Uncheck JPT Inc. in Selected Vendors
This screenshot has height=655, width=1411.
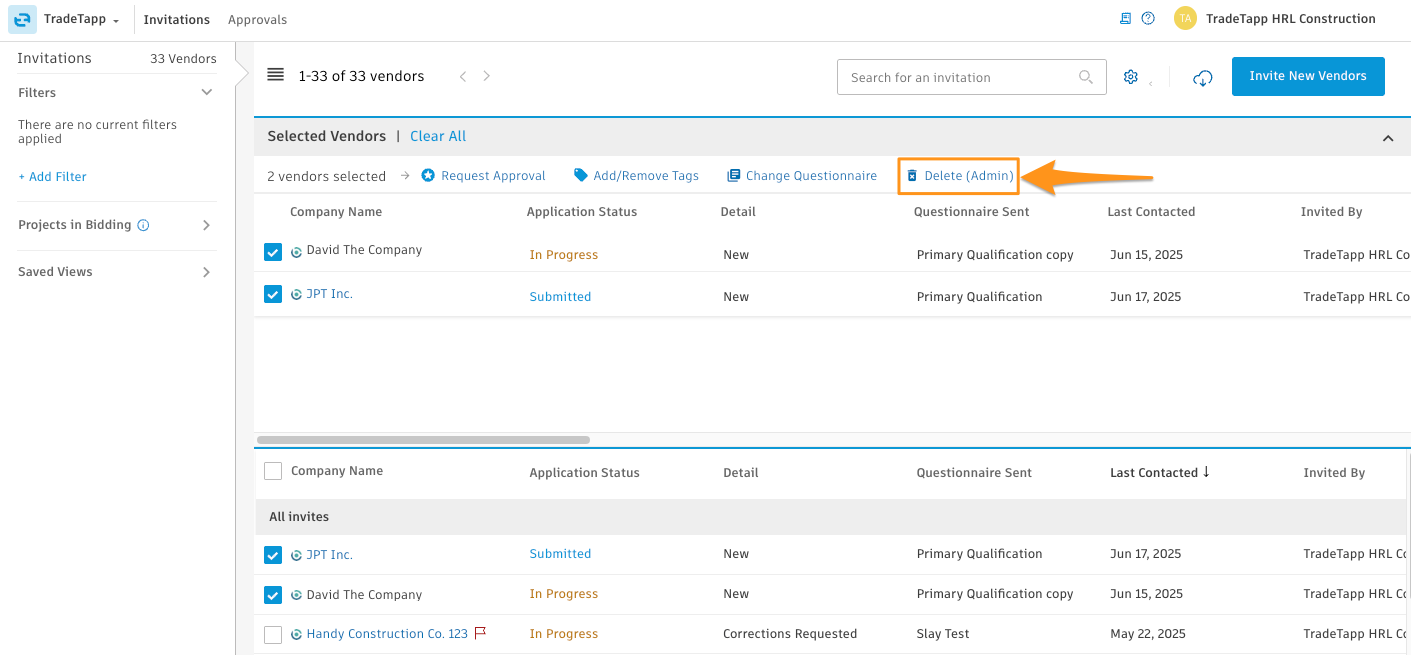[273, 294]
